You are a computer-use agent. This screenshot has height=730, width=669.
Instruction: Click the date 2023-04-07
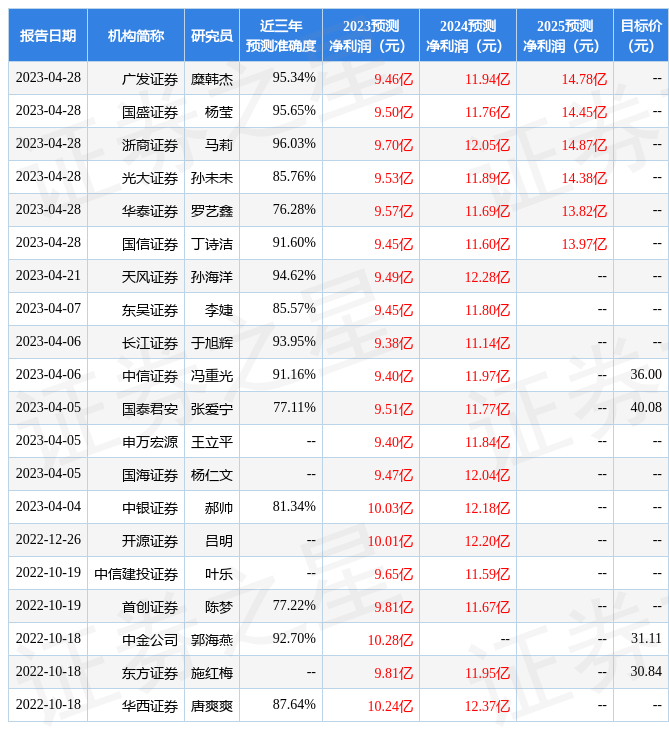(48, 309)
